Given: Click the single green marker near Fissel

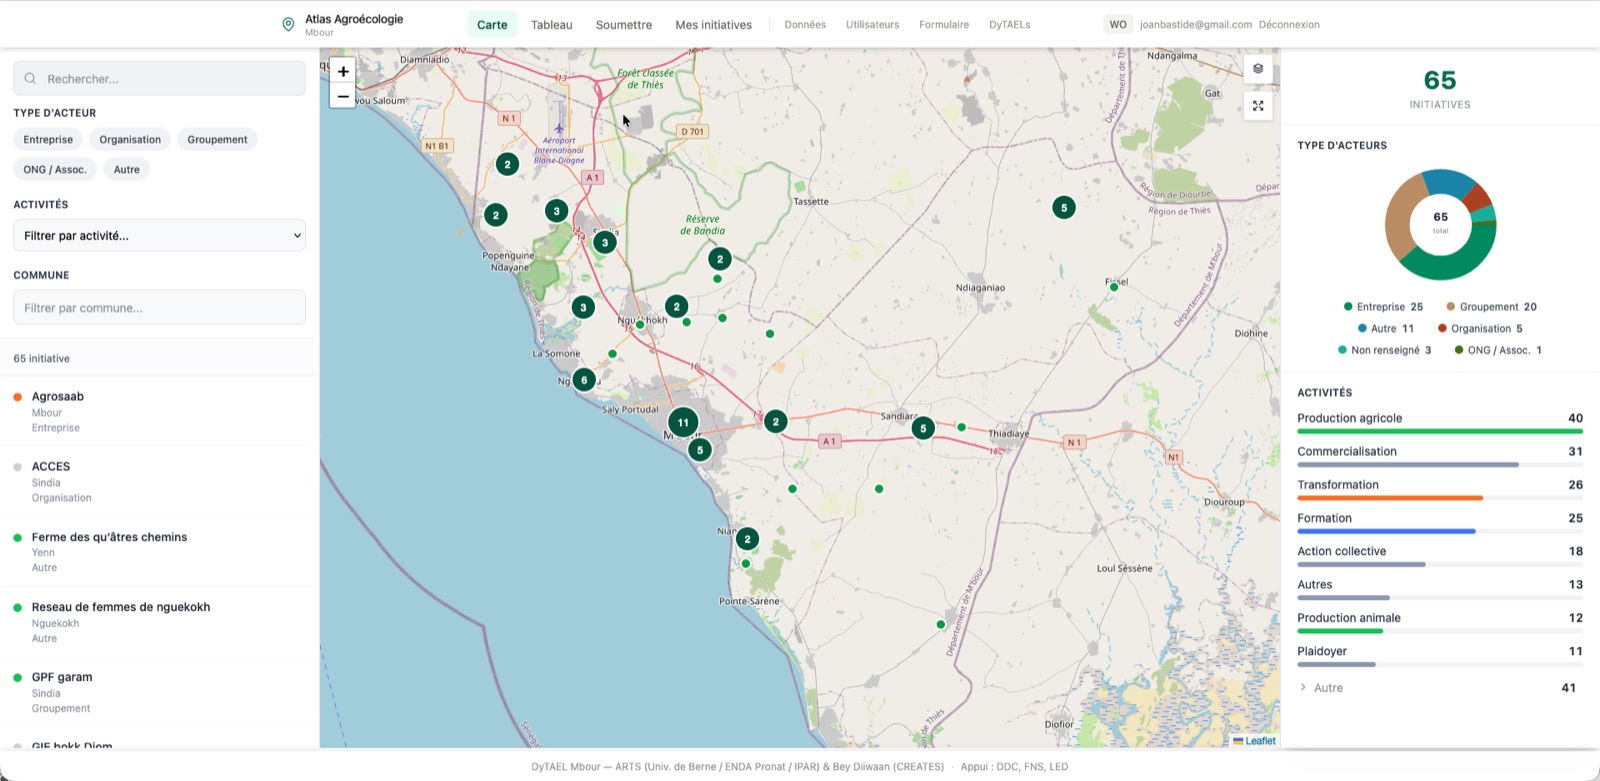Looking at the screenshot, I should click(x=1114, y=287).
